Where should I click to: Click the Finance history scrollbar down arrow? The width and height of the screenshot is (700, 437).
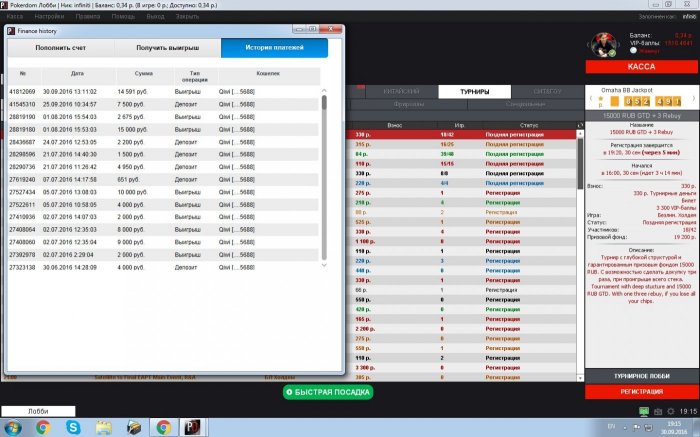pyautogui.click(x=324, y=265)
